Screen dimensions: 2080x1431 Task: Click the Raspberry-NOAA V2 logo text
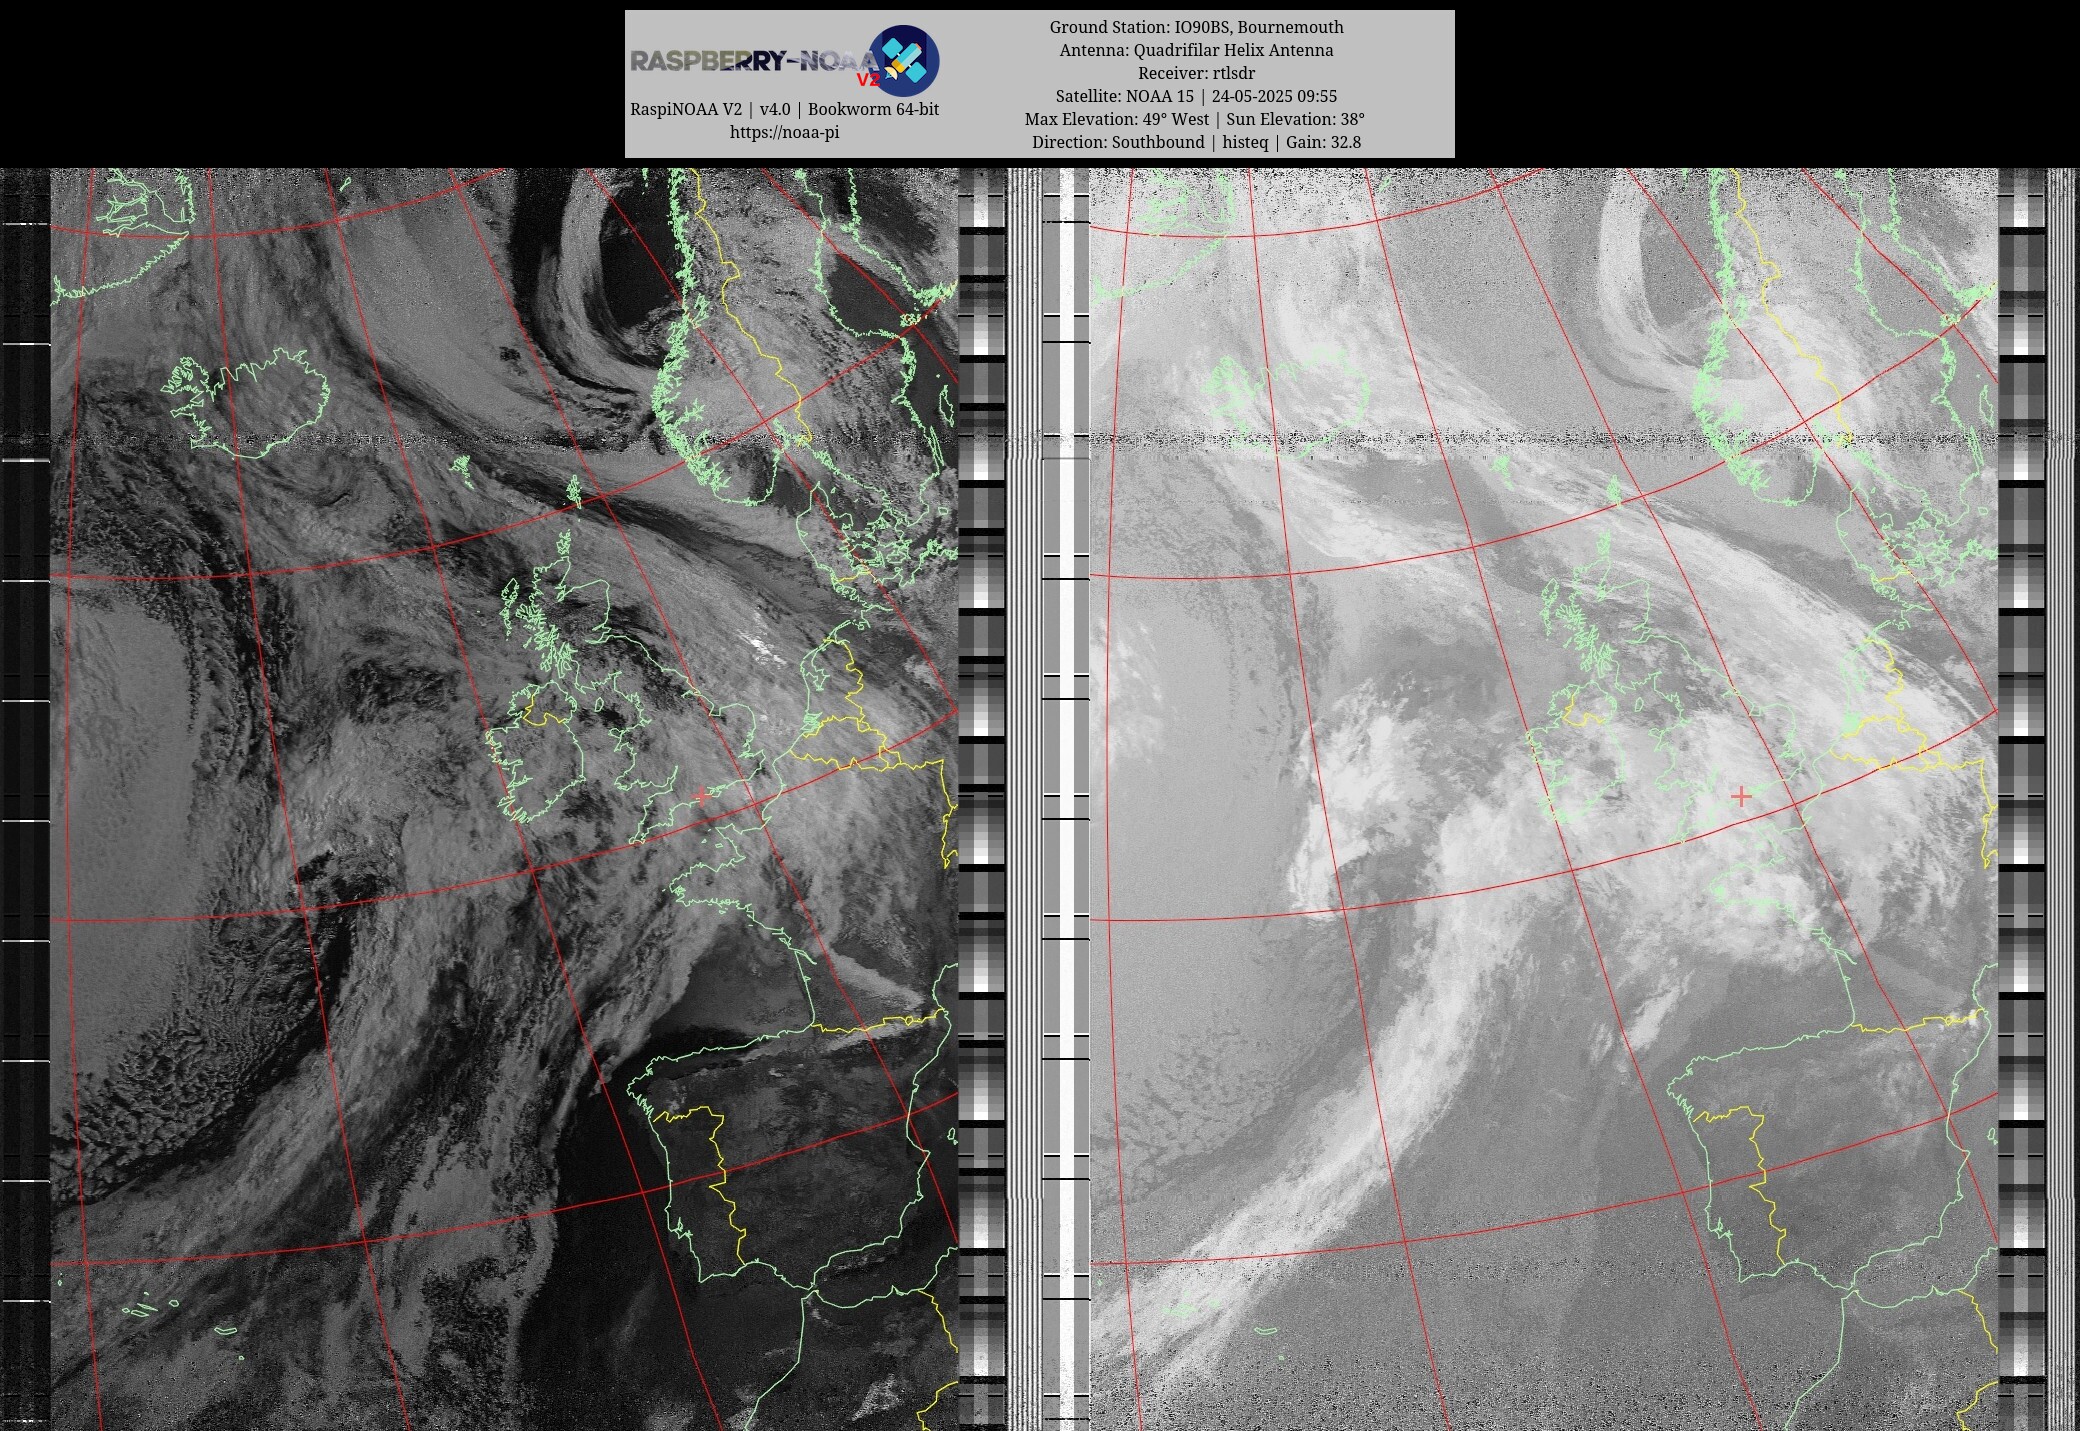(755, 62)
